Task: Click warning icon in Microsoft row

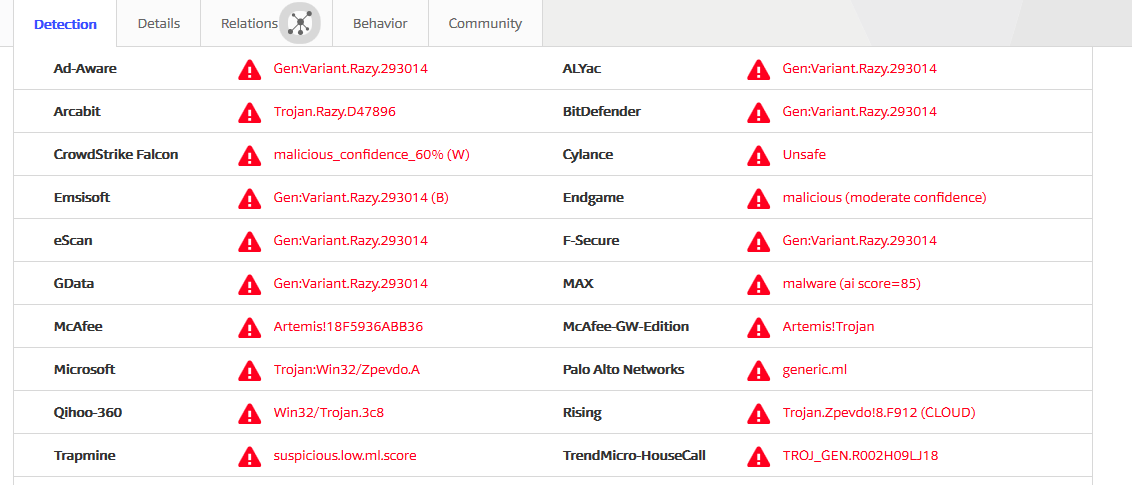Action: [x=249, y=370]
